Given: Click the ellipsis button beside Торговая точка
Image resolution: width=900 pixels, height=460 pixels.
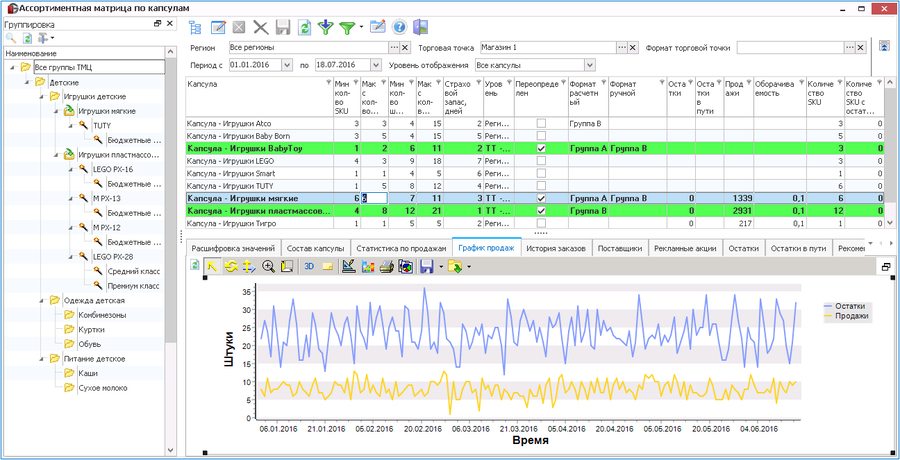Looking at the screenshot, I should pyautogui.click(x=622, y=48).
